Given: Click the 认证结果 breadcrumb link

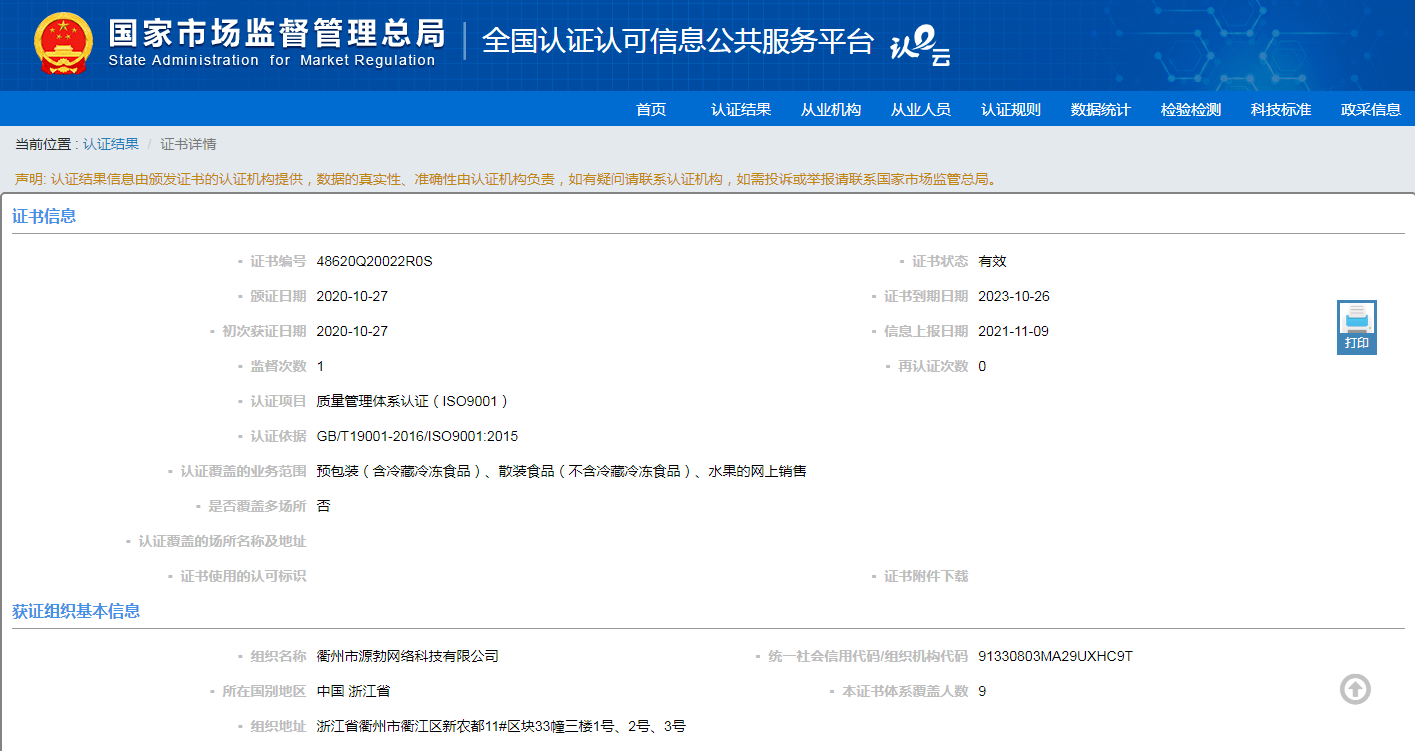Looking at the screenshot, I should point(111,144).
